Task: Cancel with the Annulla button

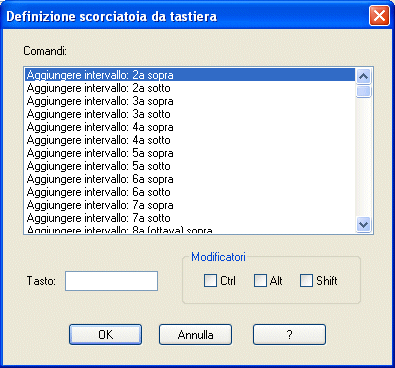Action: (x=195, y=334)
